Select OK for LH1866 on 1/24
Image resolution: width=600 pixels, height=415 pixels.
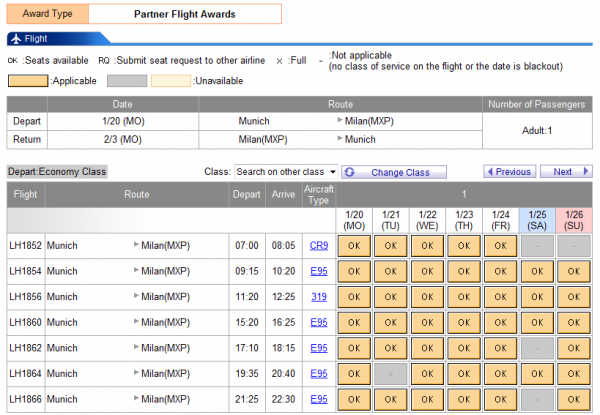point(501,400)
